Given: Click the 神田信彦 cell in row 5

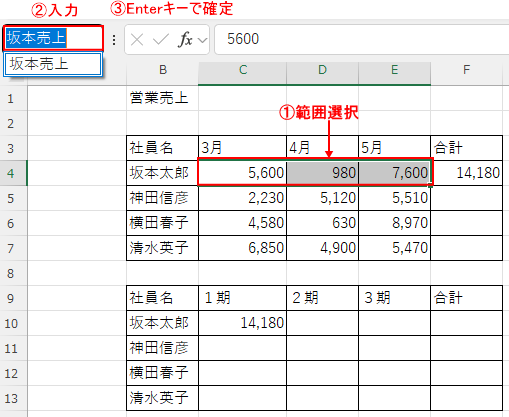Looking at the screenshot, I should point(163,198).
